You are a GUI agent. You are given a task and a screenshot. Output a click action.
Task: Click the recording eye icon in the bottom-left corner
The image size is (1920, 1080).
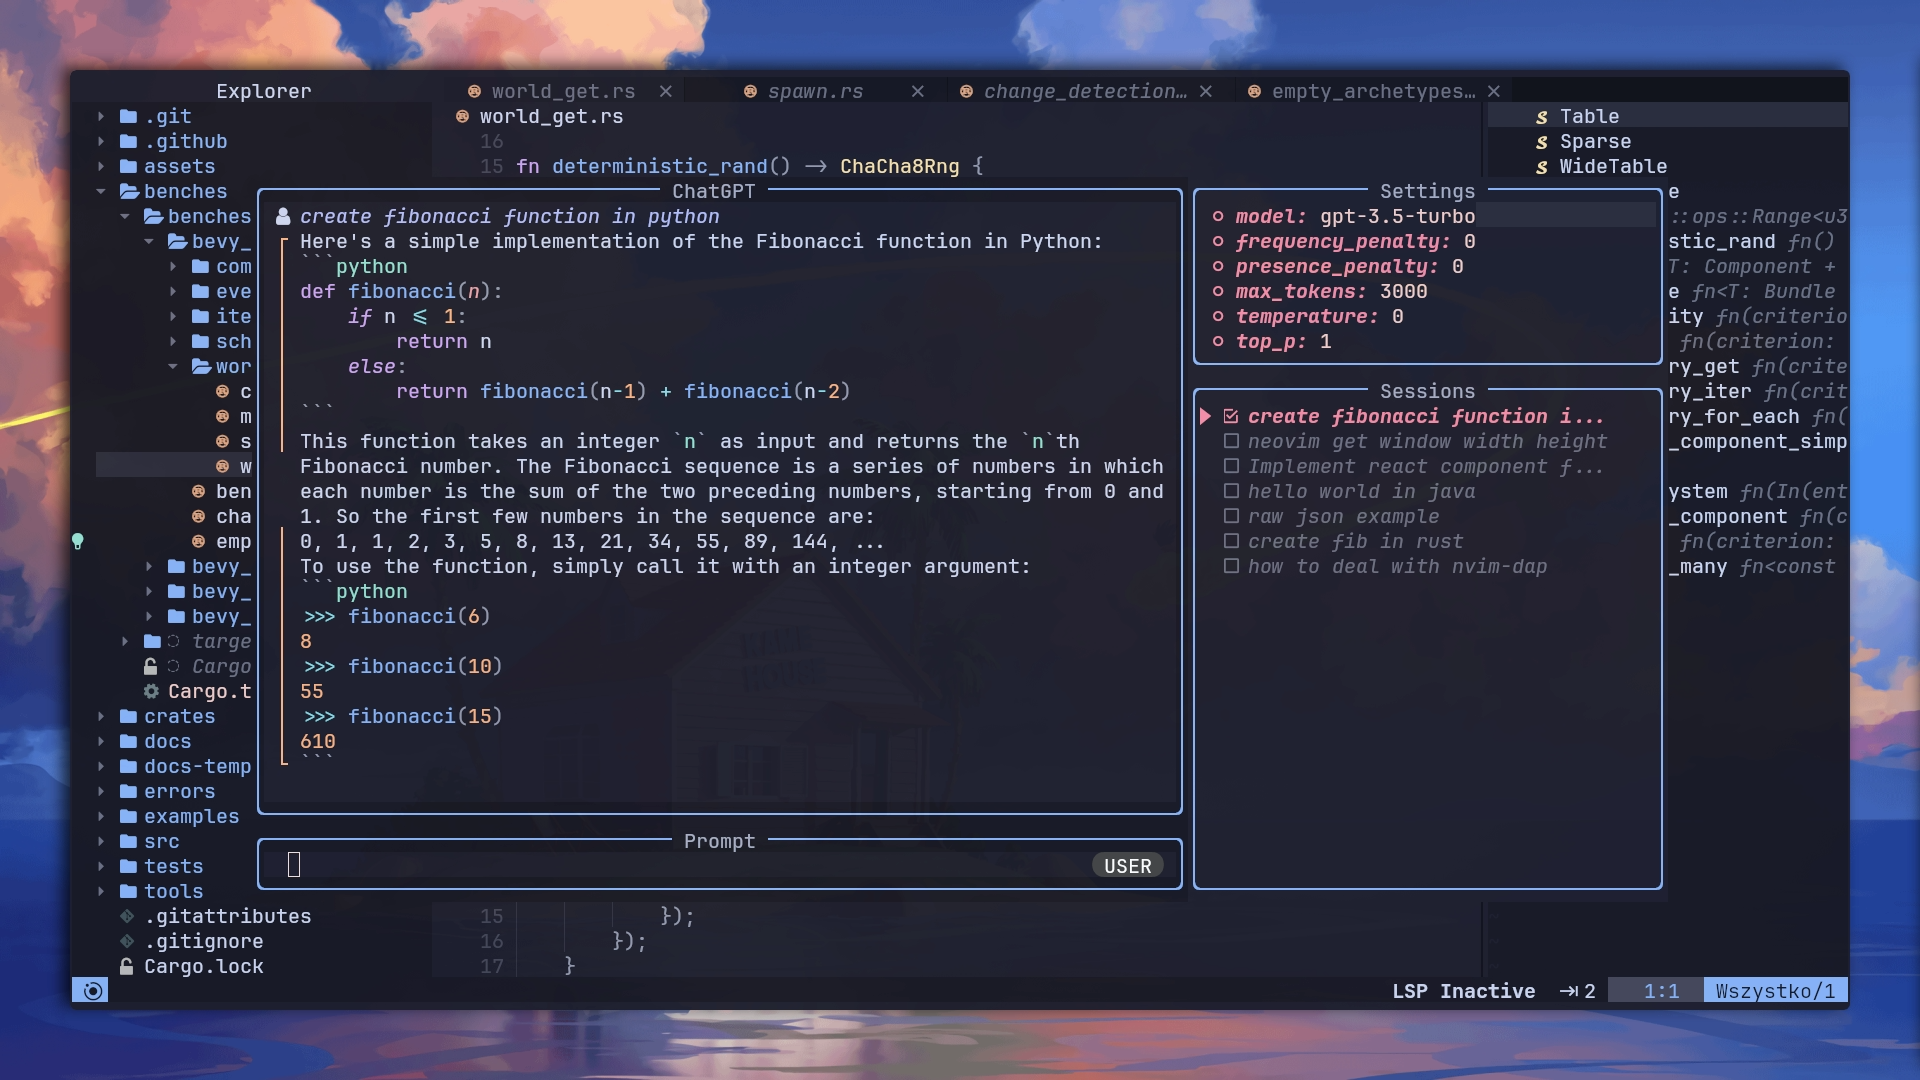pos(91,990)
